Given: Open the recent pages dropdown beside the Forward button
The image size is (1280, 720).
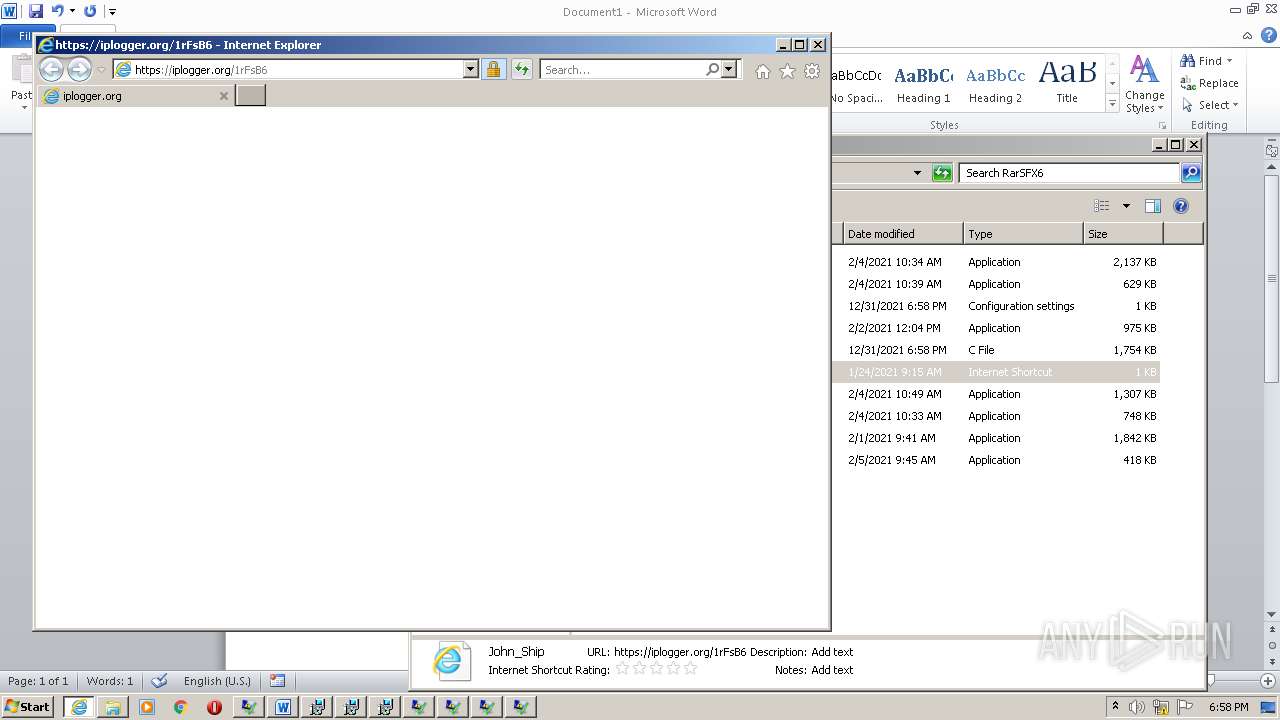Looking at the screenshot, I should point(101,70).
